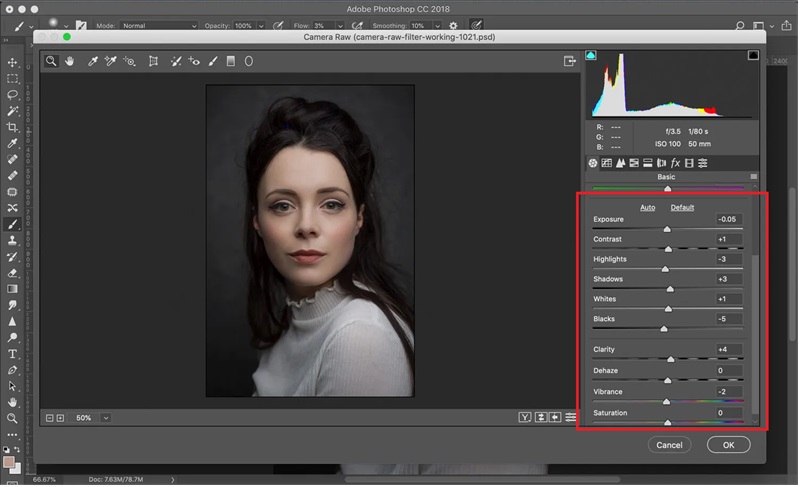Click the Exposure value field
The height and width of the screenshot is (487, 800).
[x=729, y=219]
